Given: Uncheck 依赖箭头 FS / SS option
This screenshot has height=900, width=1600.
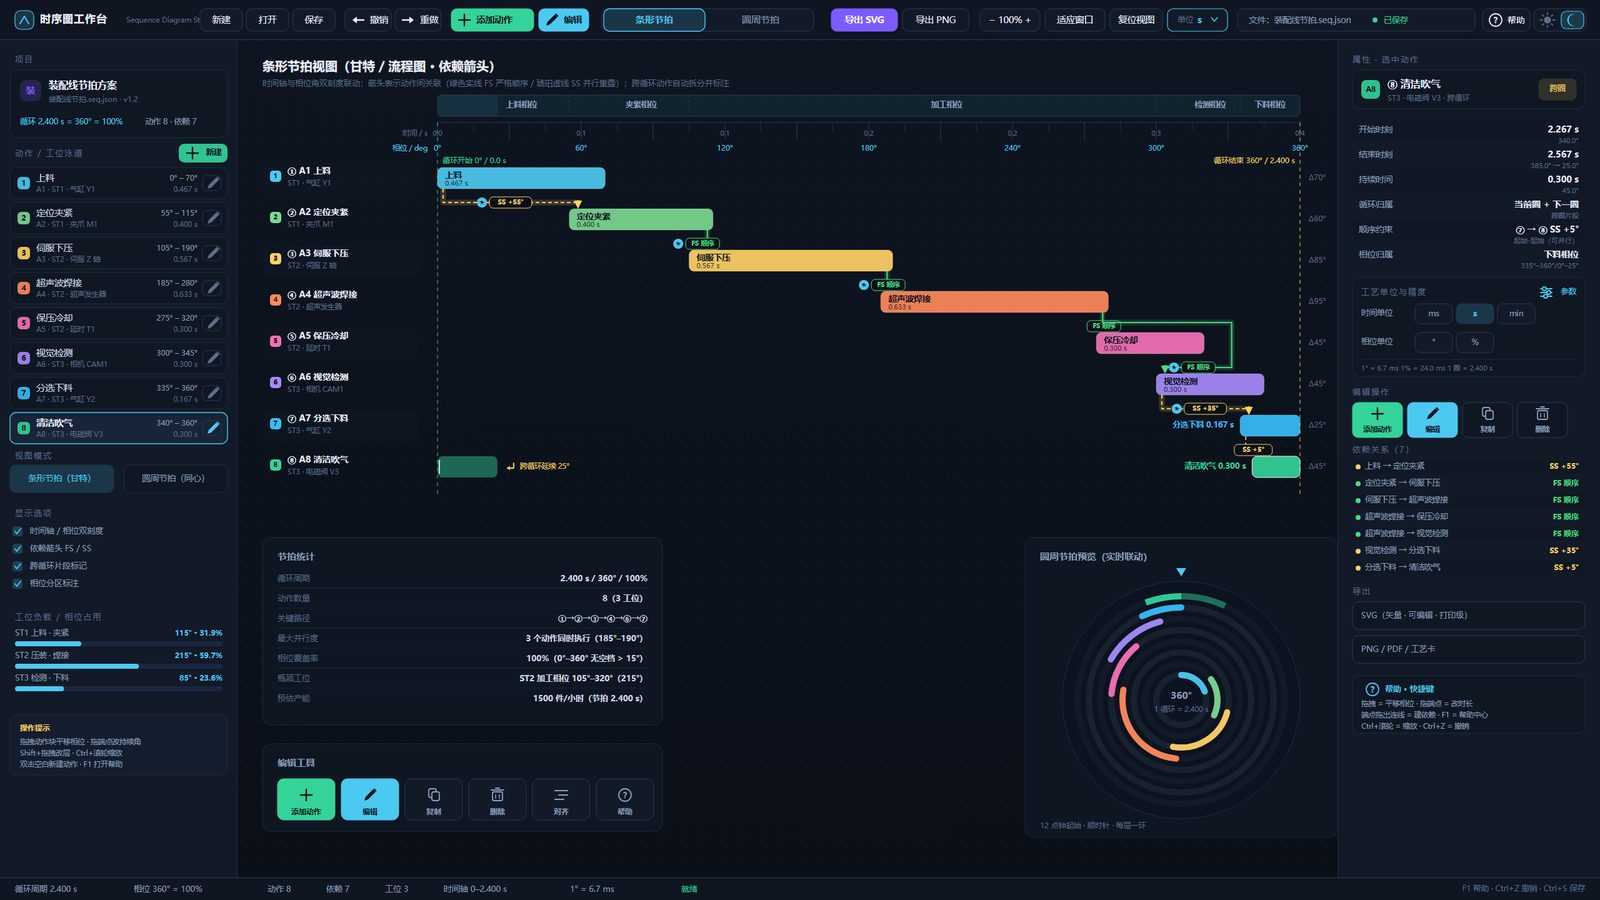Looking at the screenshot, I should pyautogui.click(x=18, y=548).
